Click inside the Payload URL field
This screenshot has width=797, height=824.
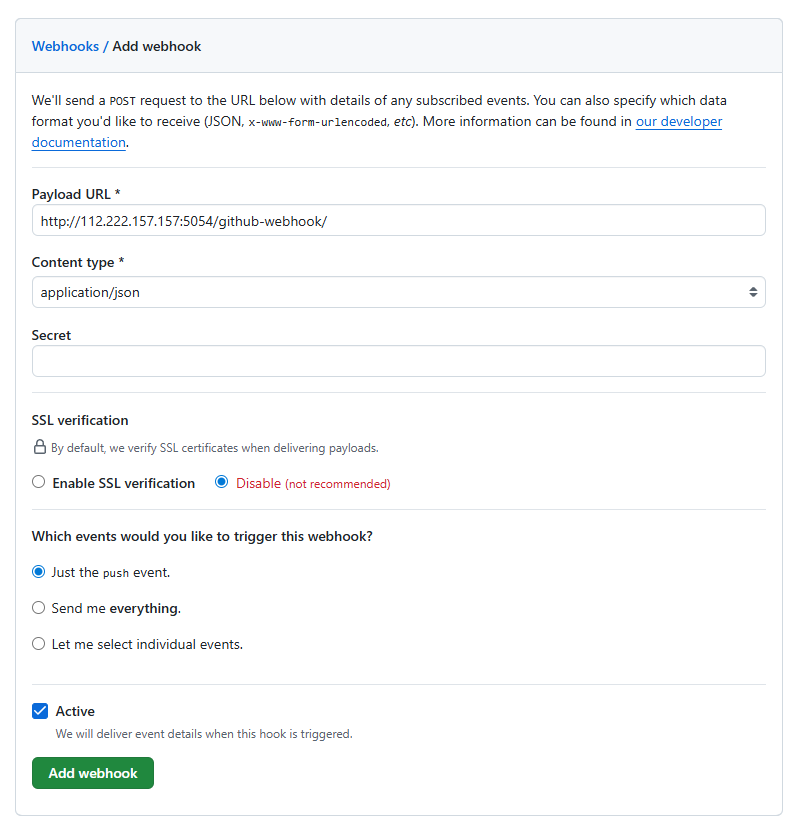point(398,221)
